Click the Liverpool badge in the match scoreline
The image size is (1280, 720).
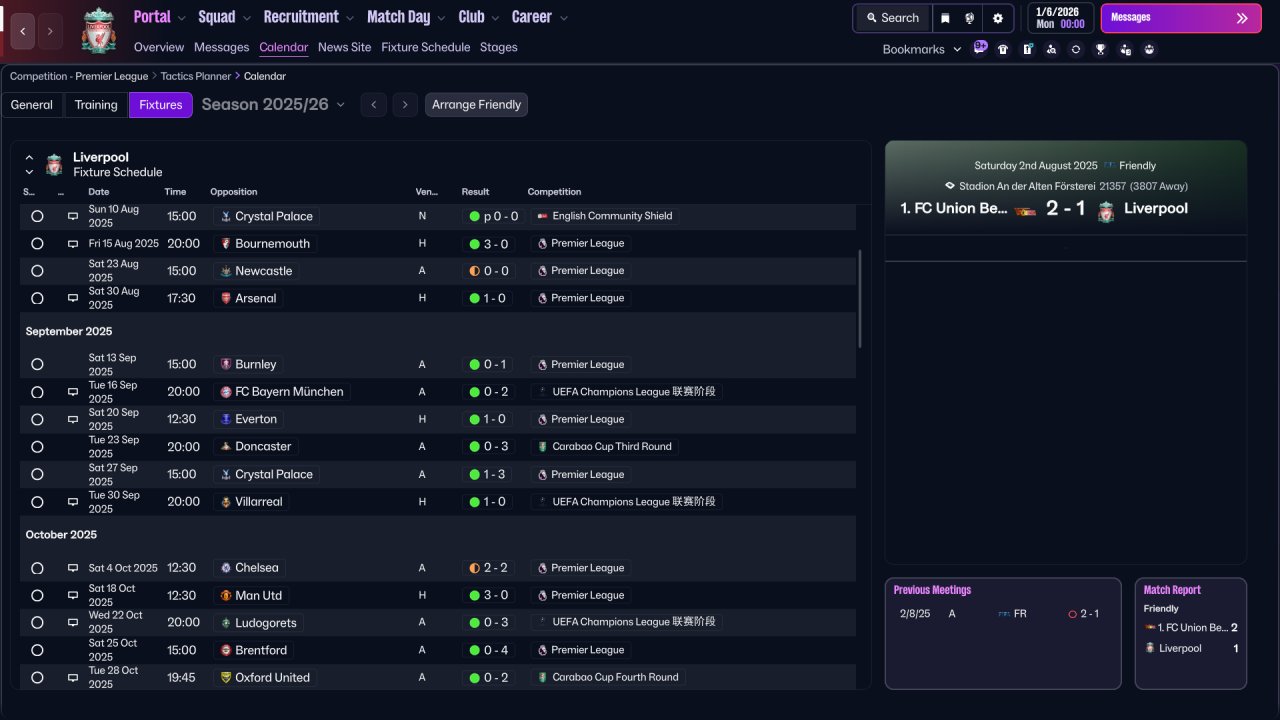click(x=1106, y=210)
